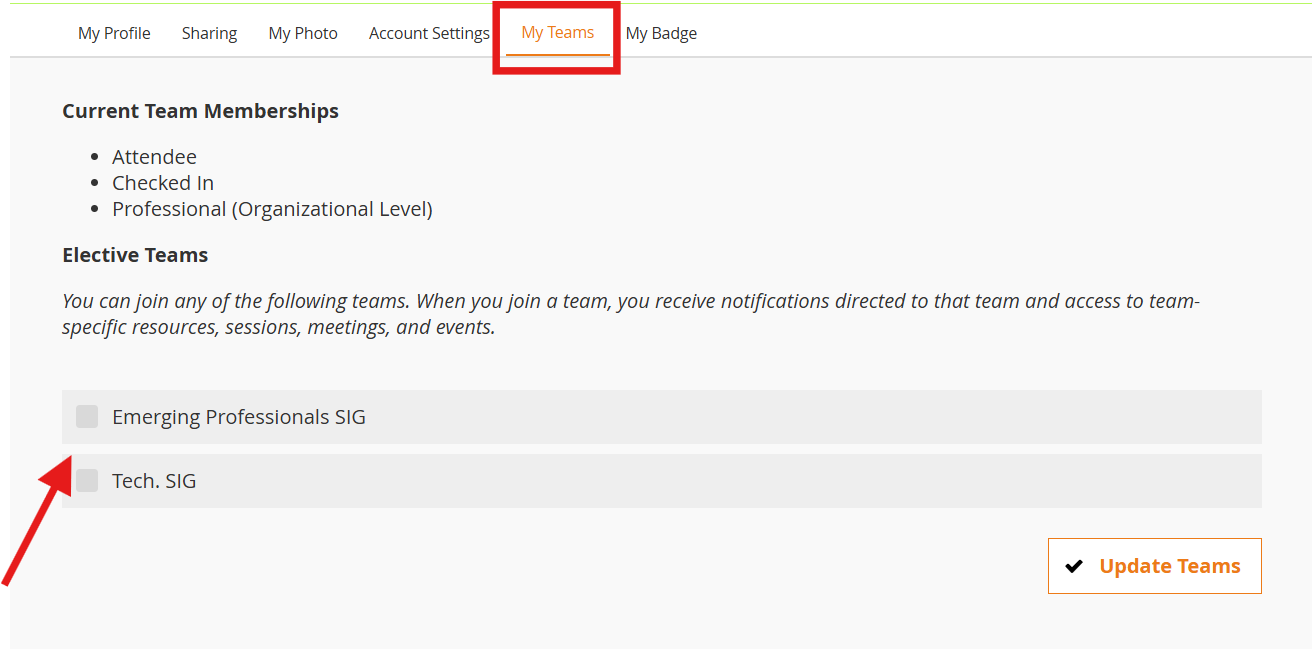This screenshot has width=1312, height=649.
Task: Select the My Teams tab
Action: (x=557, y=33)
